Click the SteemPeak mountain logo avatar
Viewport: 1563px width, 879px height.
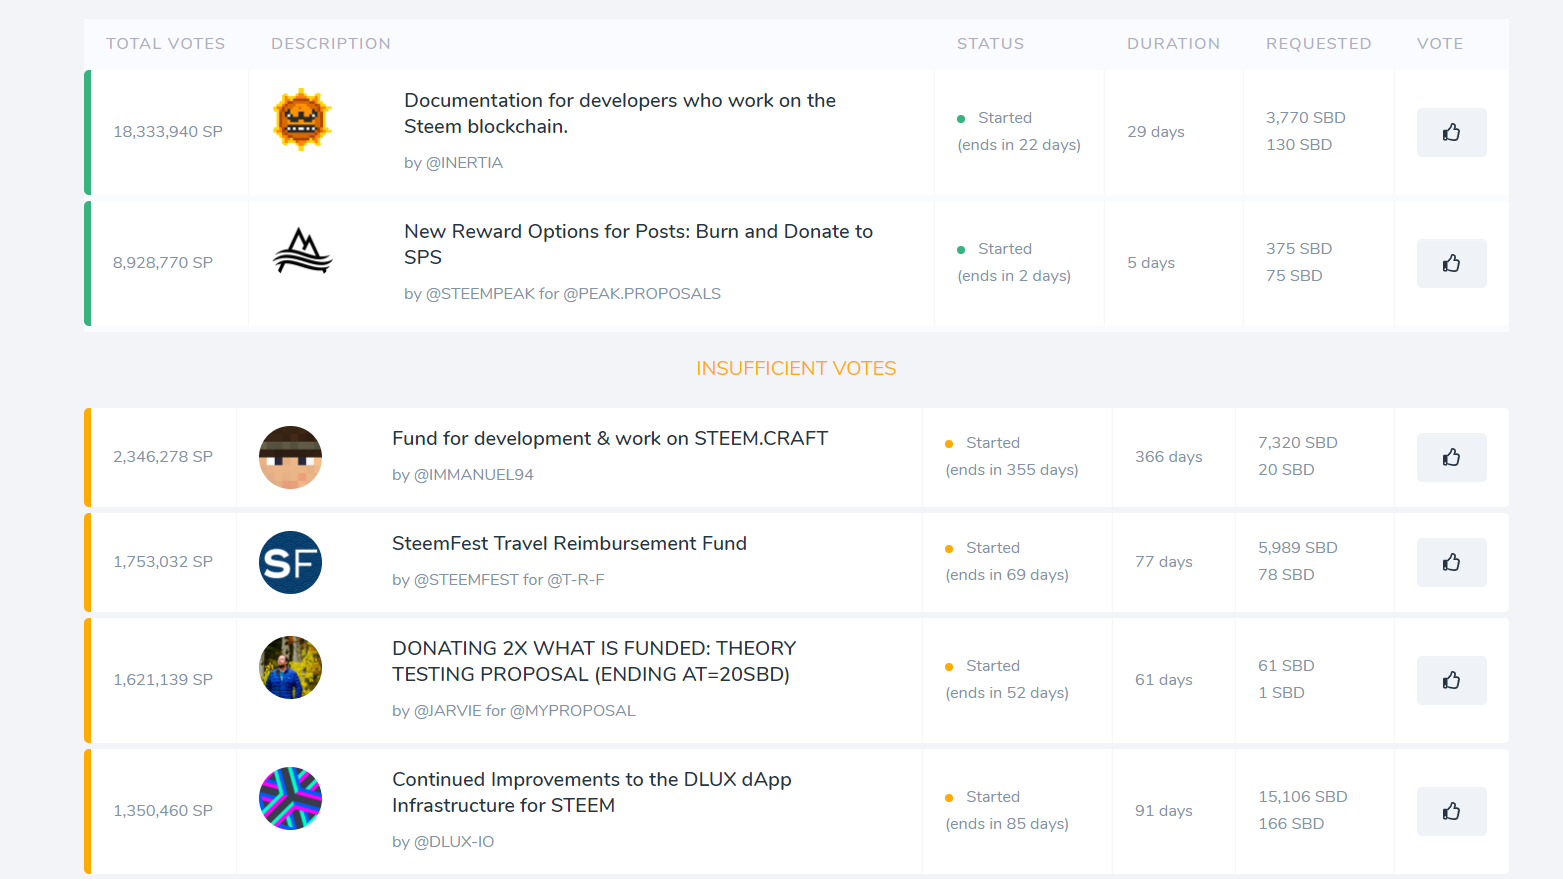point(302,251)
